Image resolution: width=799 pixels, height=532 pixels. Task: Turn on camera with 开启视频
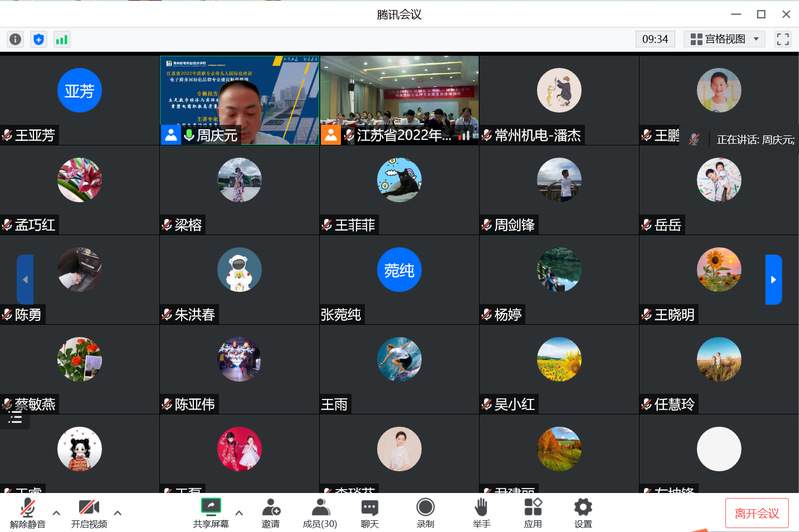point(88,512)
